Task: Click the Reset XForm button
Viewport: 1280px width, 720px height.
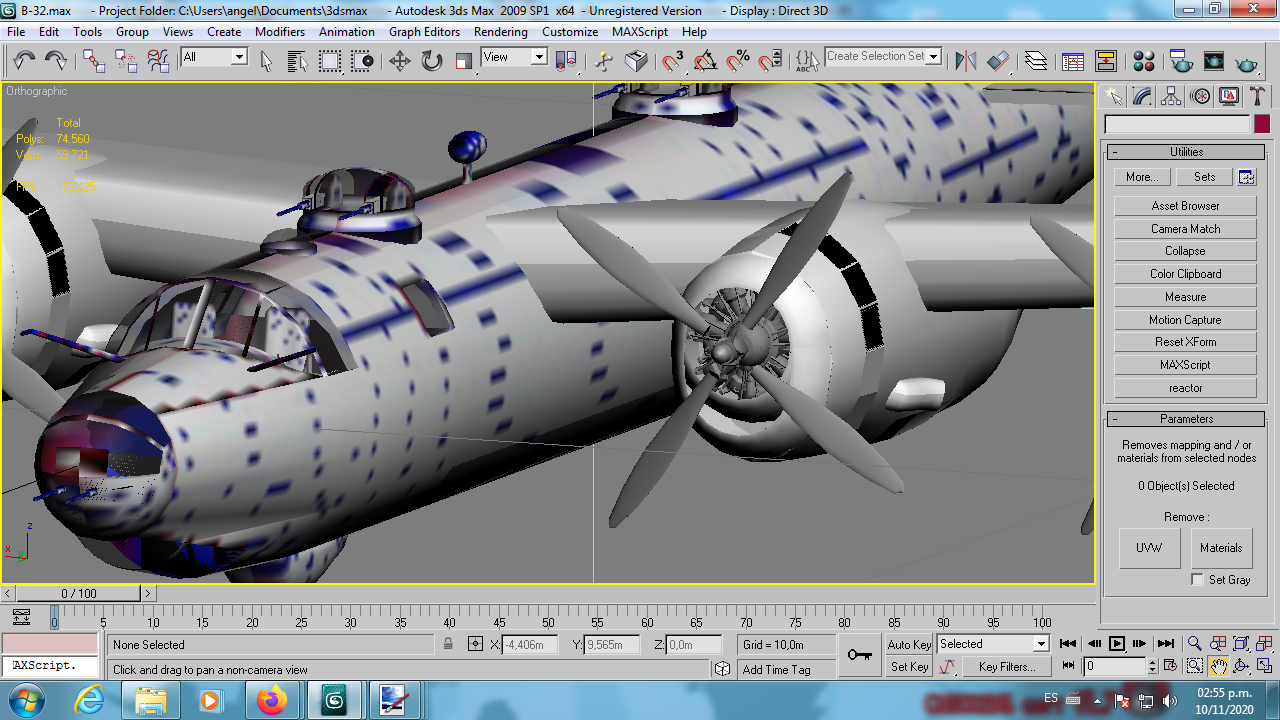Action: point(1185,342)
